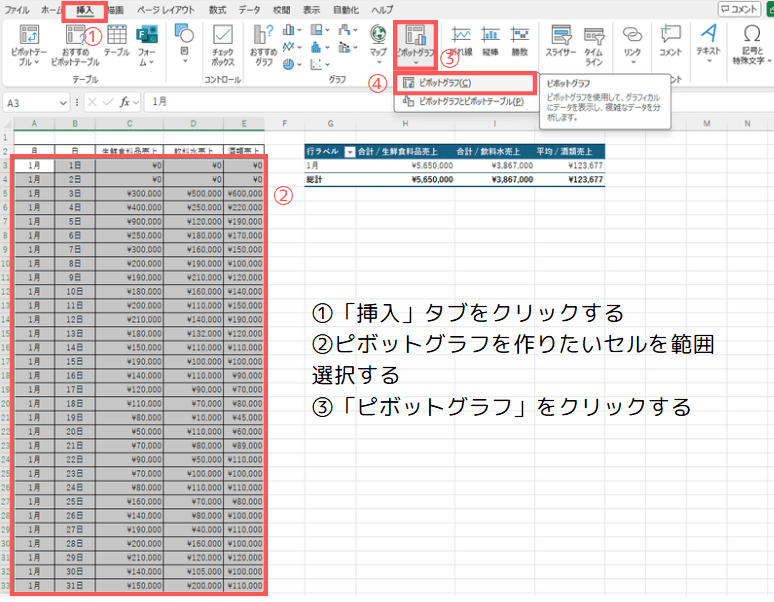Insert a コメント from the ribbon

pos(670,41)
